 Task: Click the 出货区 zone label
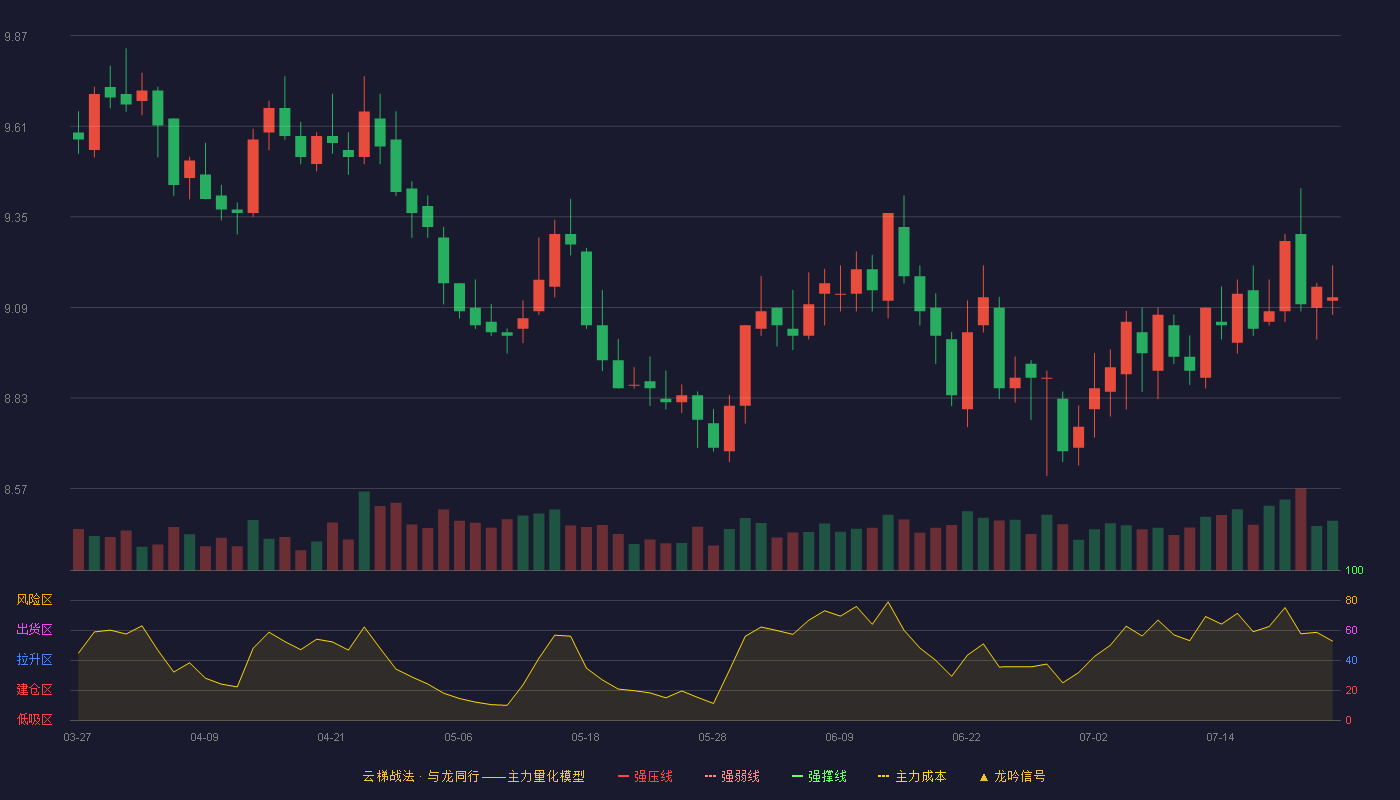pos(34,630)
